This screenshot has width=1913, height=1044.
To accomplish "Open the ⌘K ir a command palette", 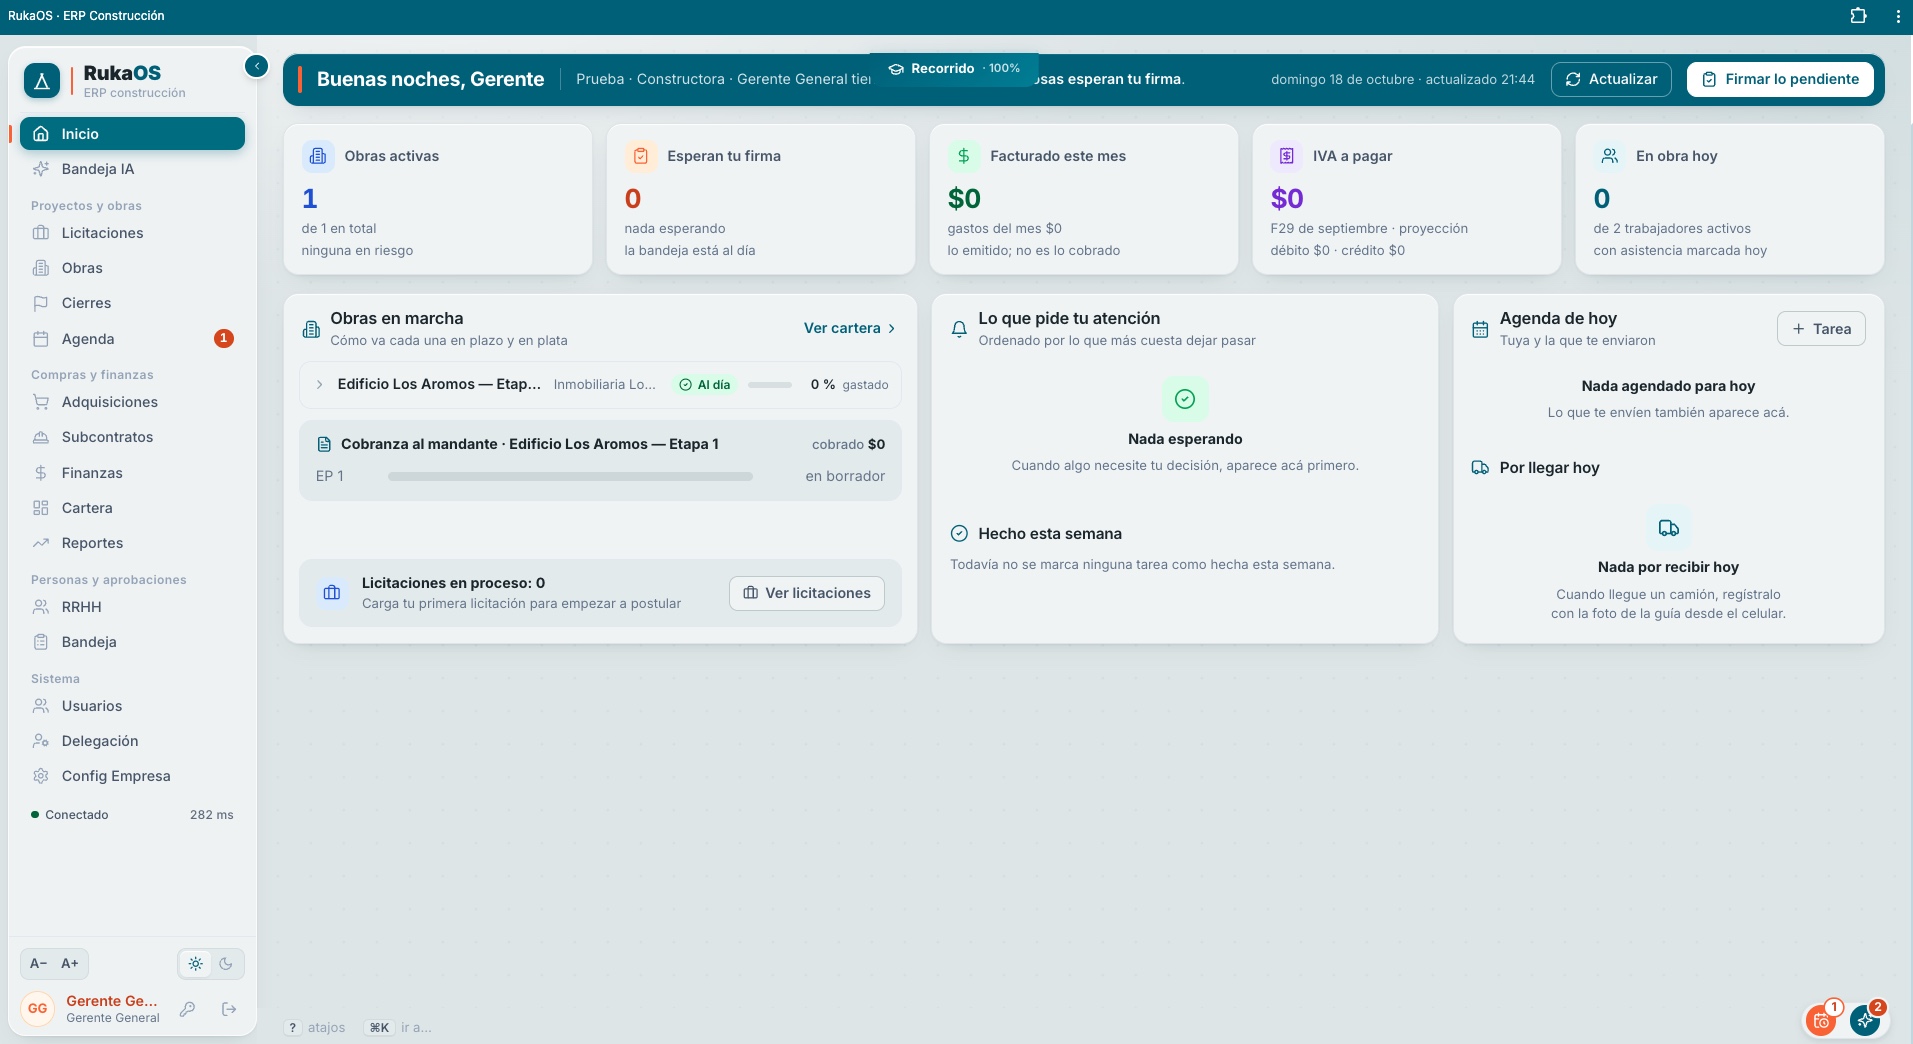I will coord(398,1027).
